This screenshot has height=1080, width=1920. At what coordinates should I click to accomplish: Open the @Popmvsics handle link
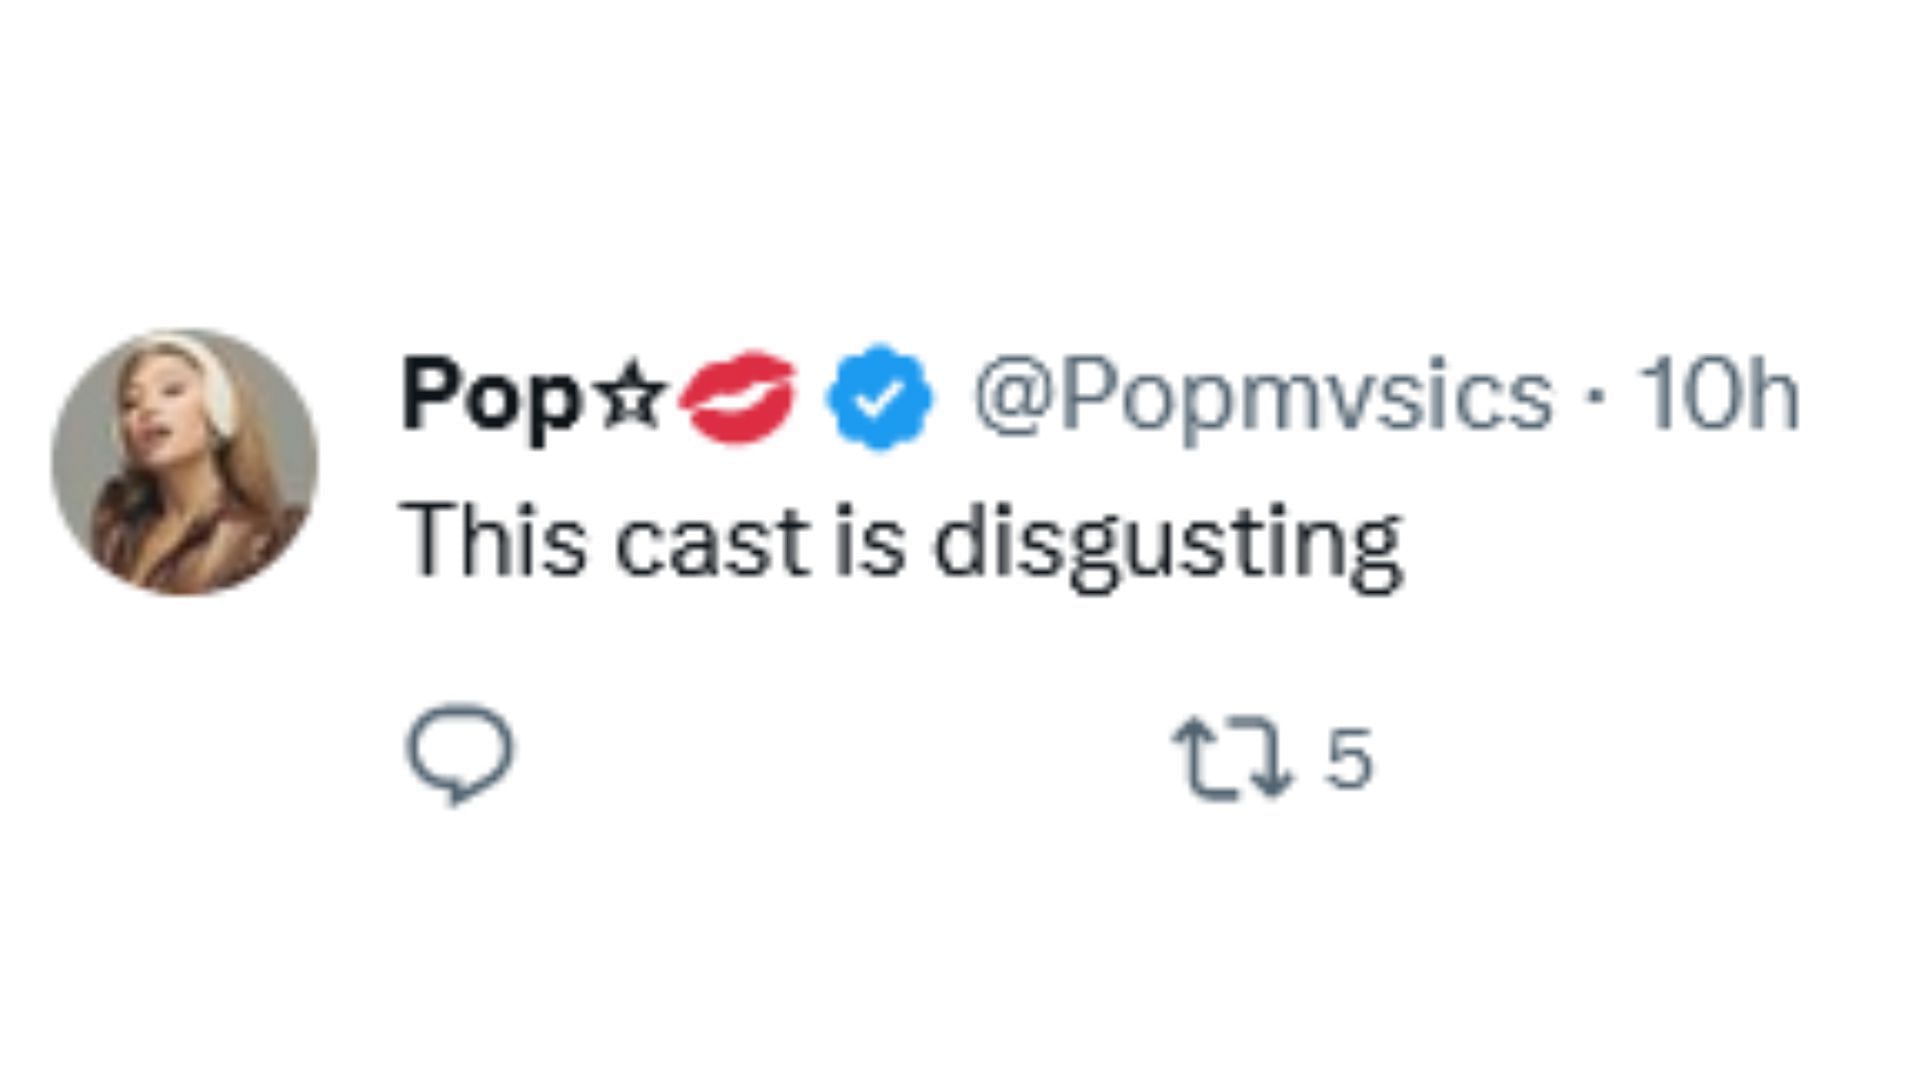click(x=1263, y=396)
